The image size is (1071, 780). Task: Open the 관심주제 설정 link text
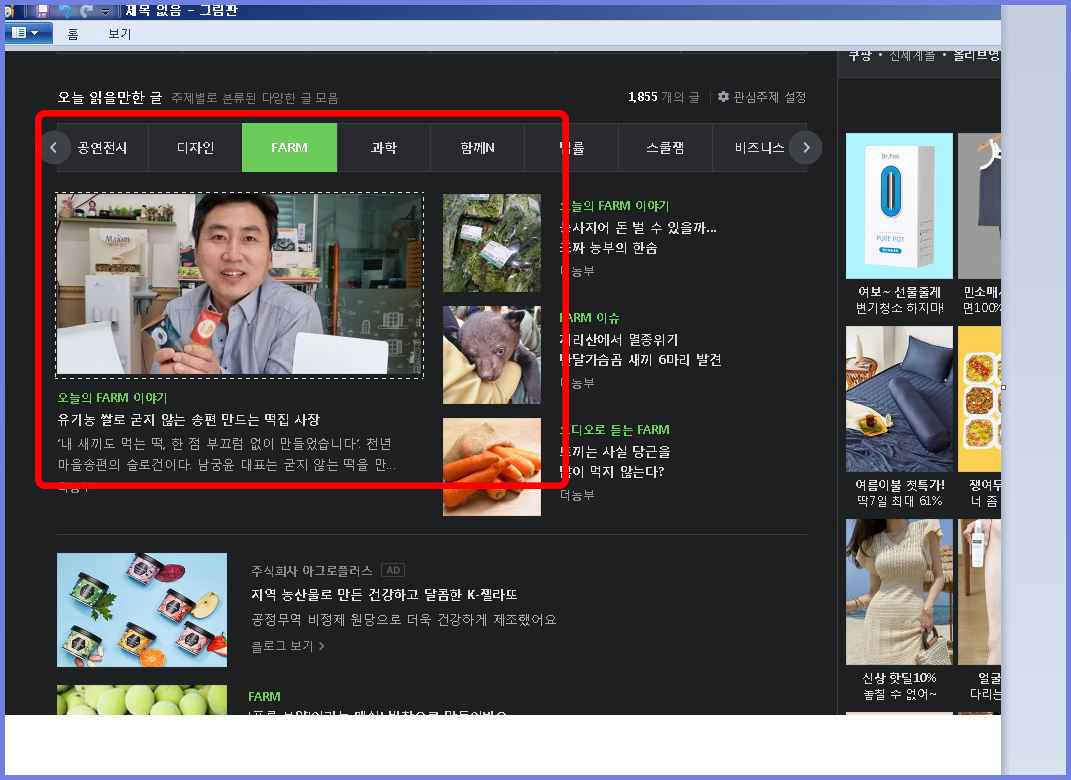769,97
